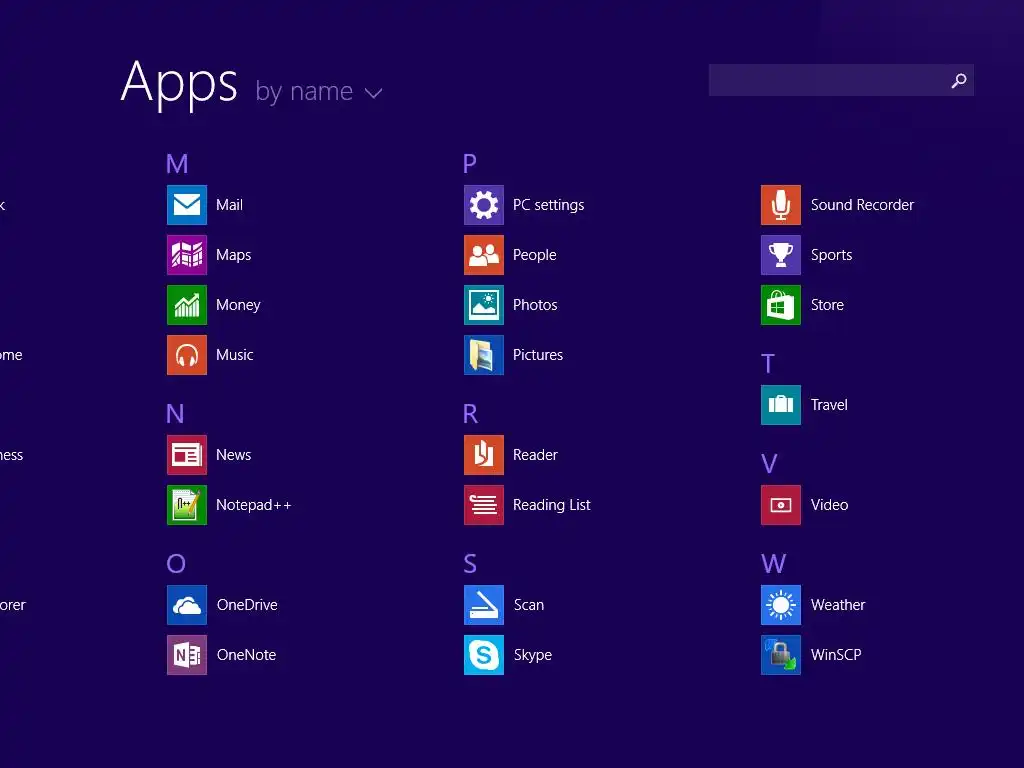Viewport: 1024px width, 768px height.
Task: Open the WinSCP app icon
Action: (781, 654)
